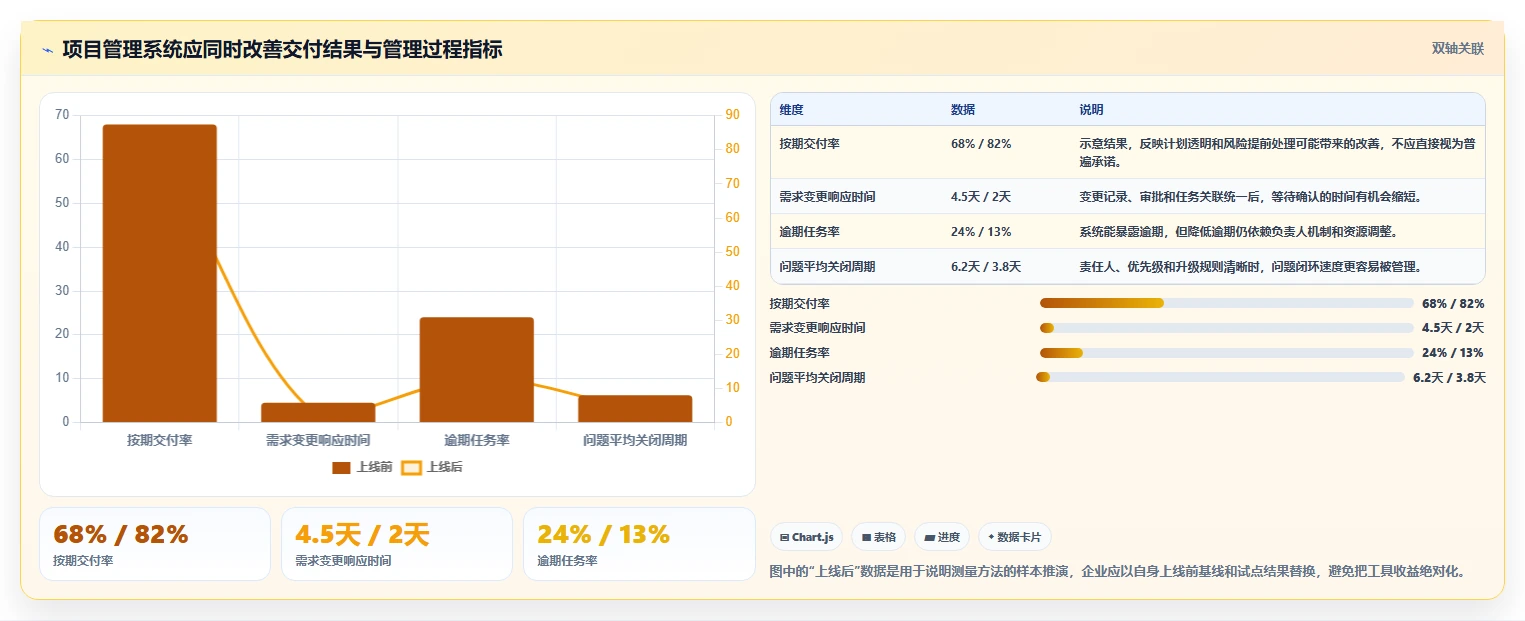Click the 问题平均关闭周期 bar in the chart
Screen dimensions: 1525x621
coord(635,409)
